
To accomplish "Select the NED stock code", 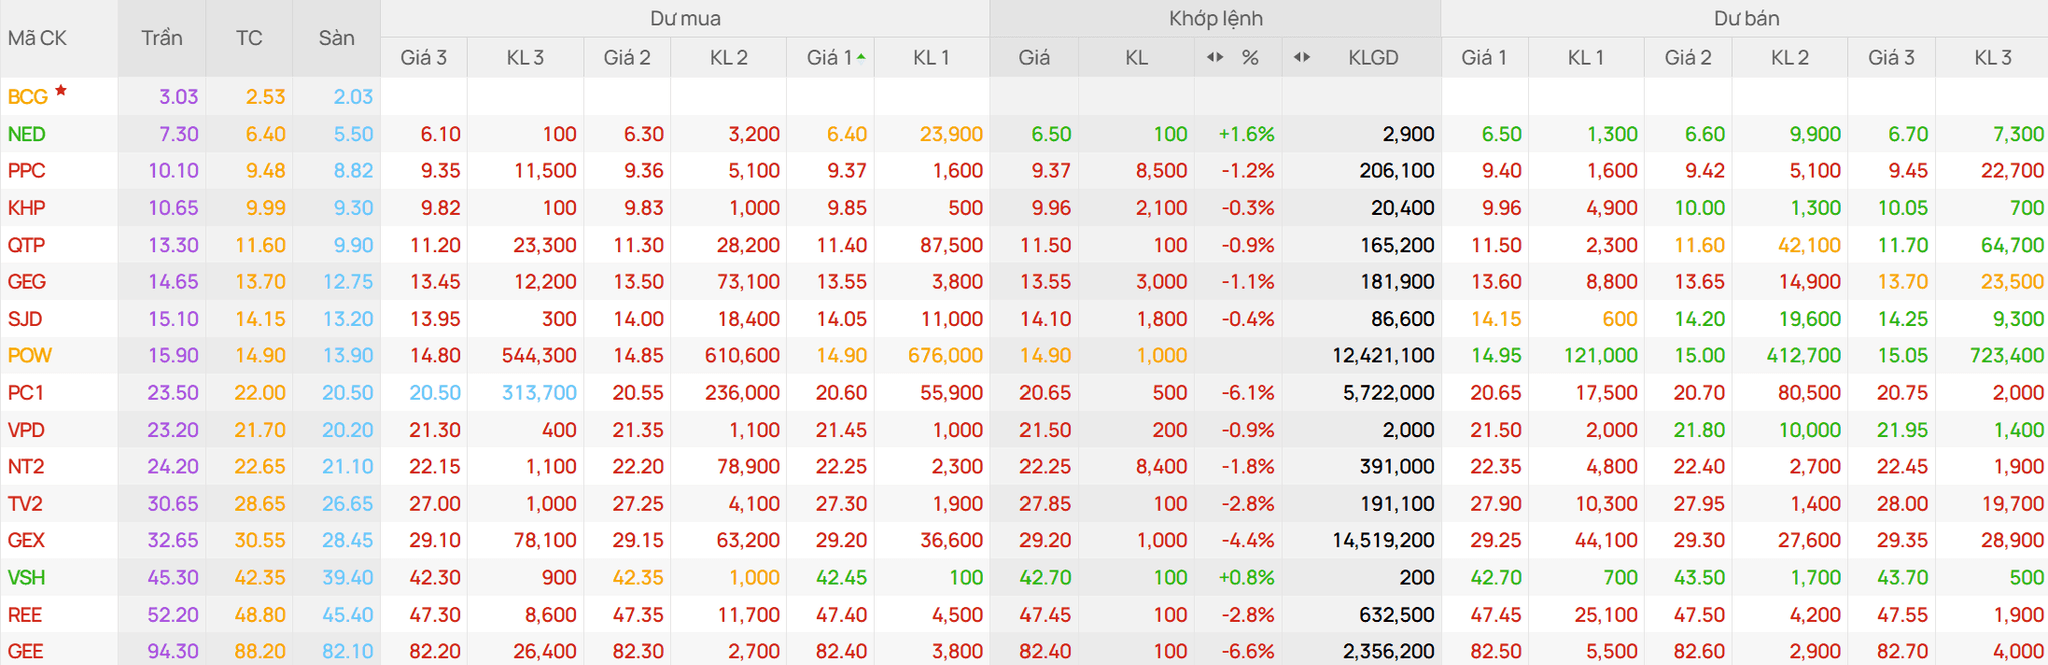I will pyautogui.click(x=26, y=134).
